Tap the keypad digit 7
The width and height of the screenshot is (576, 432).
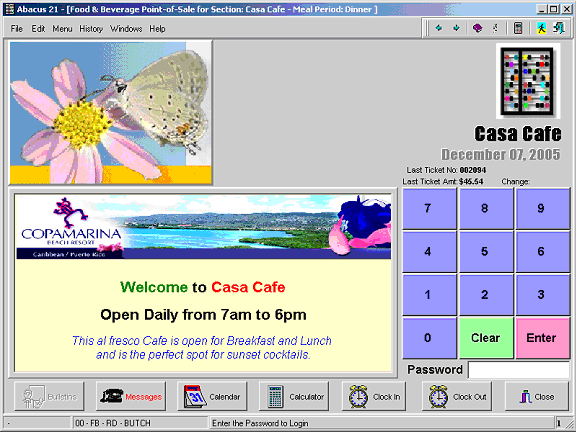tap(429, 208)
